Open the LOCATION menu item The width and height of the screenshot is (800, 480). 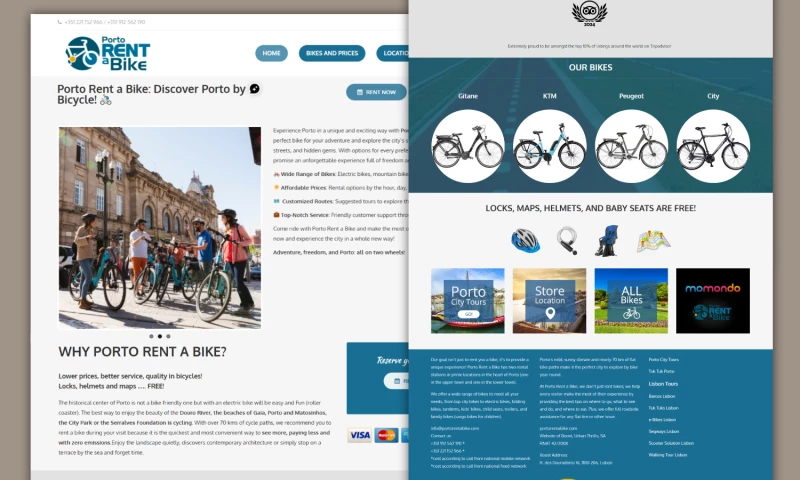click(393, 53)
